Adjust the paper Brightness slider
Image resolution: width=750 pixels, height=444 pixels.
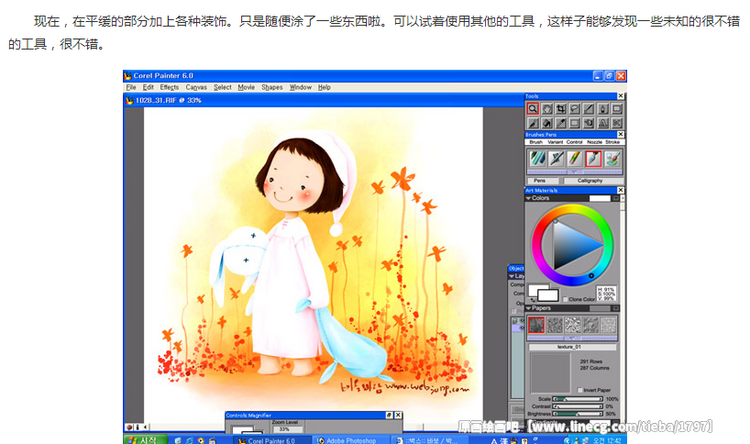tap(577, 414)
